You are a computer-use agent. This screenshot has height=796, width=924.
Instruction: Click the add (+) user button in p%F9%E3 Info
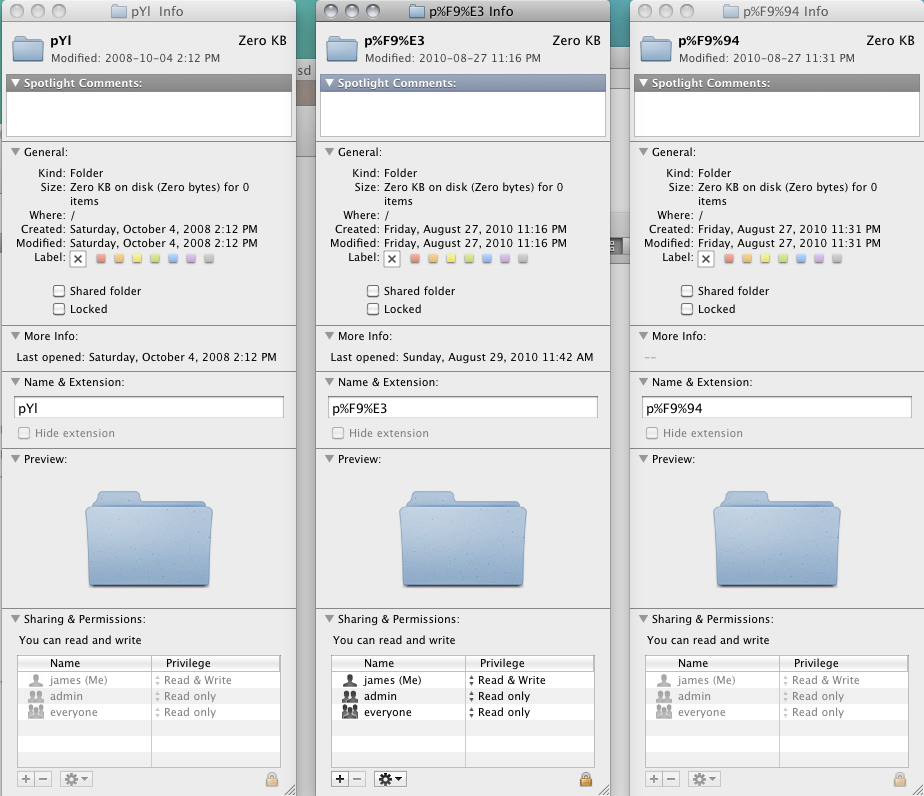coord(340,780)
